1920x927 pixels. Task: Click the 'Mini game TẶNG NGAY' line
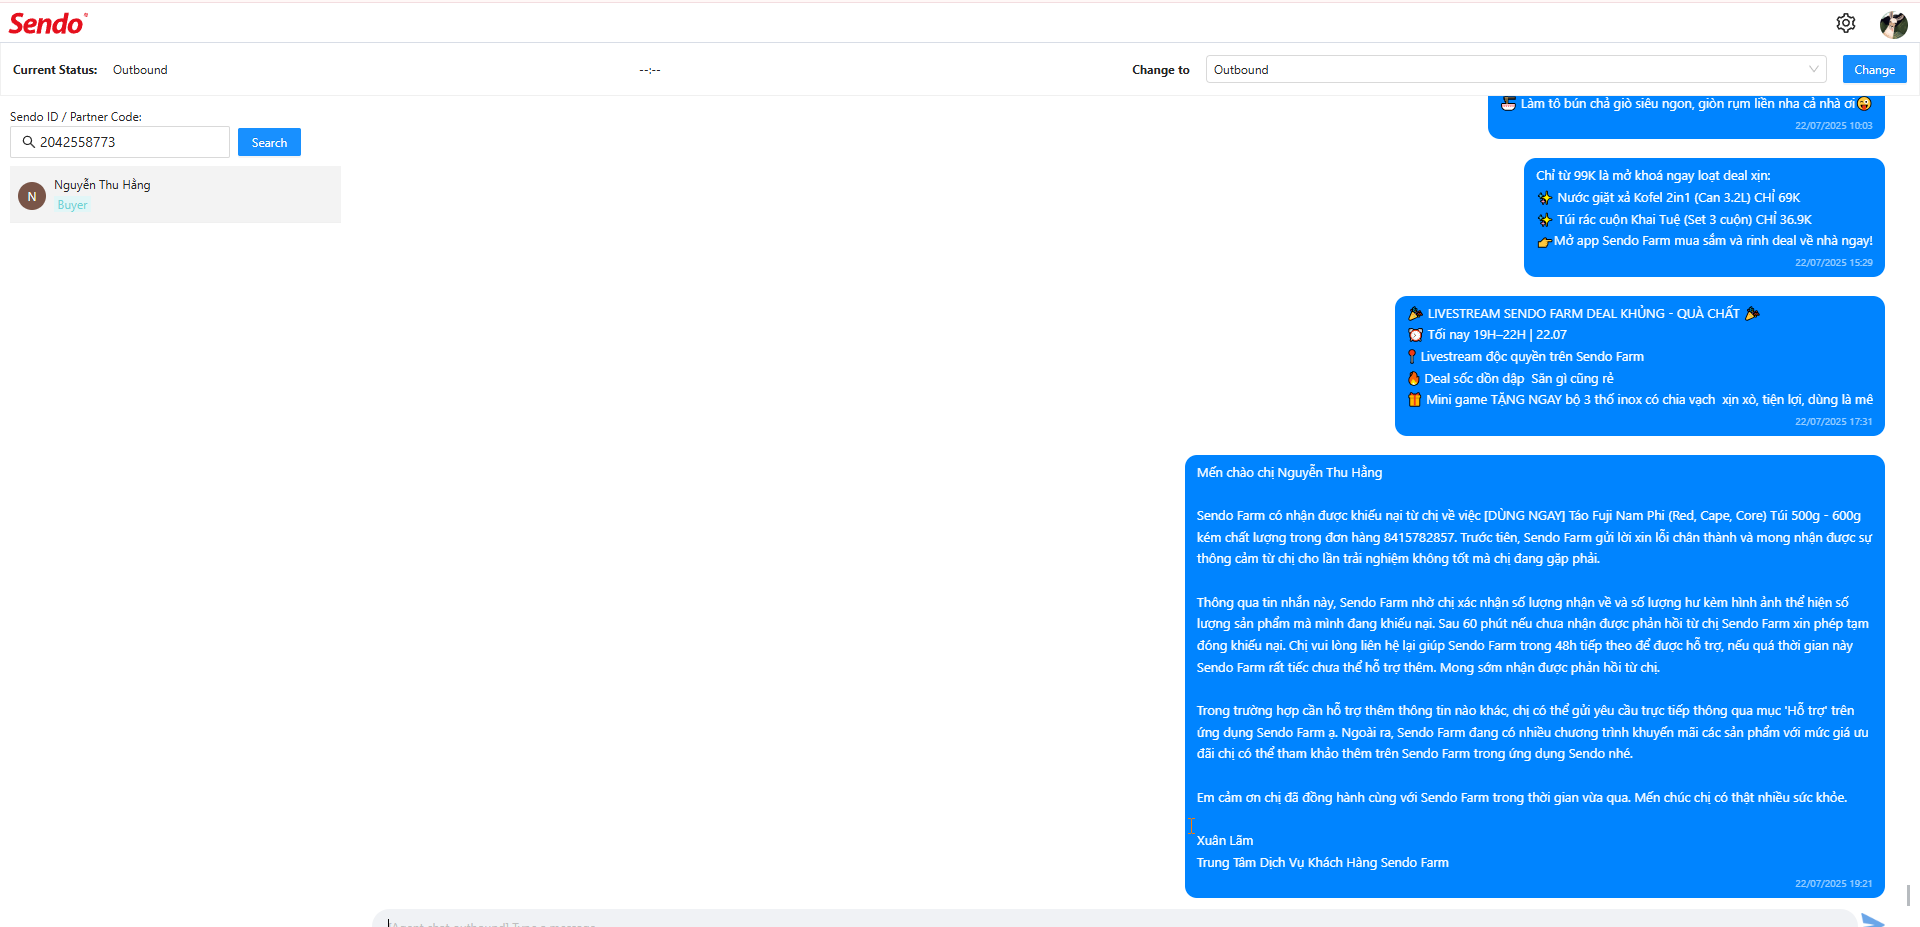coord(1640,399)
